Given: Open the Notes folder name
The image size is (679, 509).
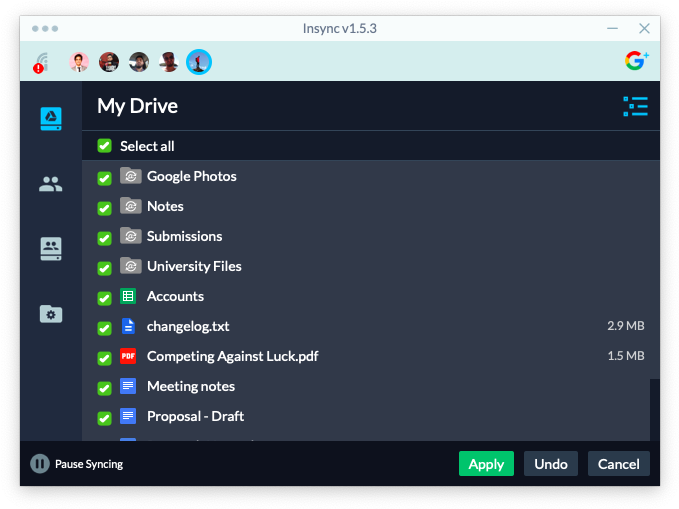Looking at the screenshot, I should [165, 206].
